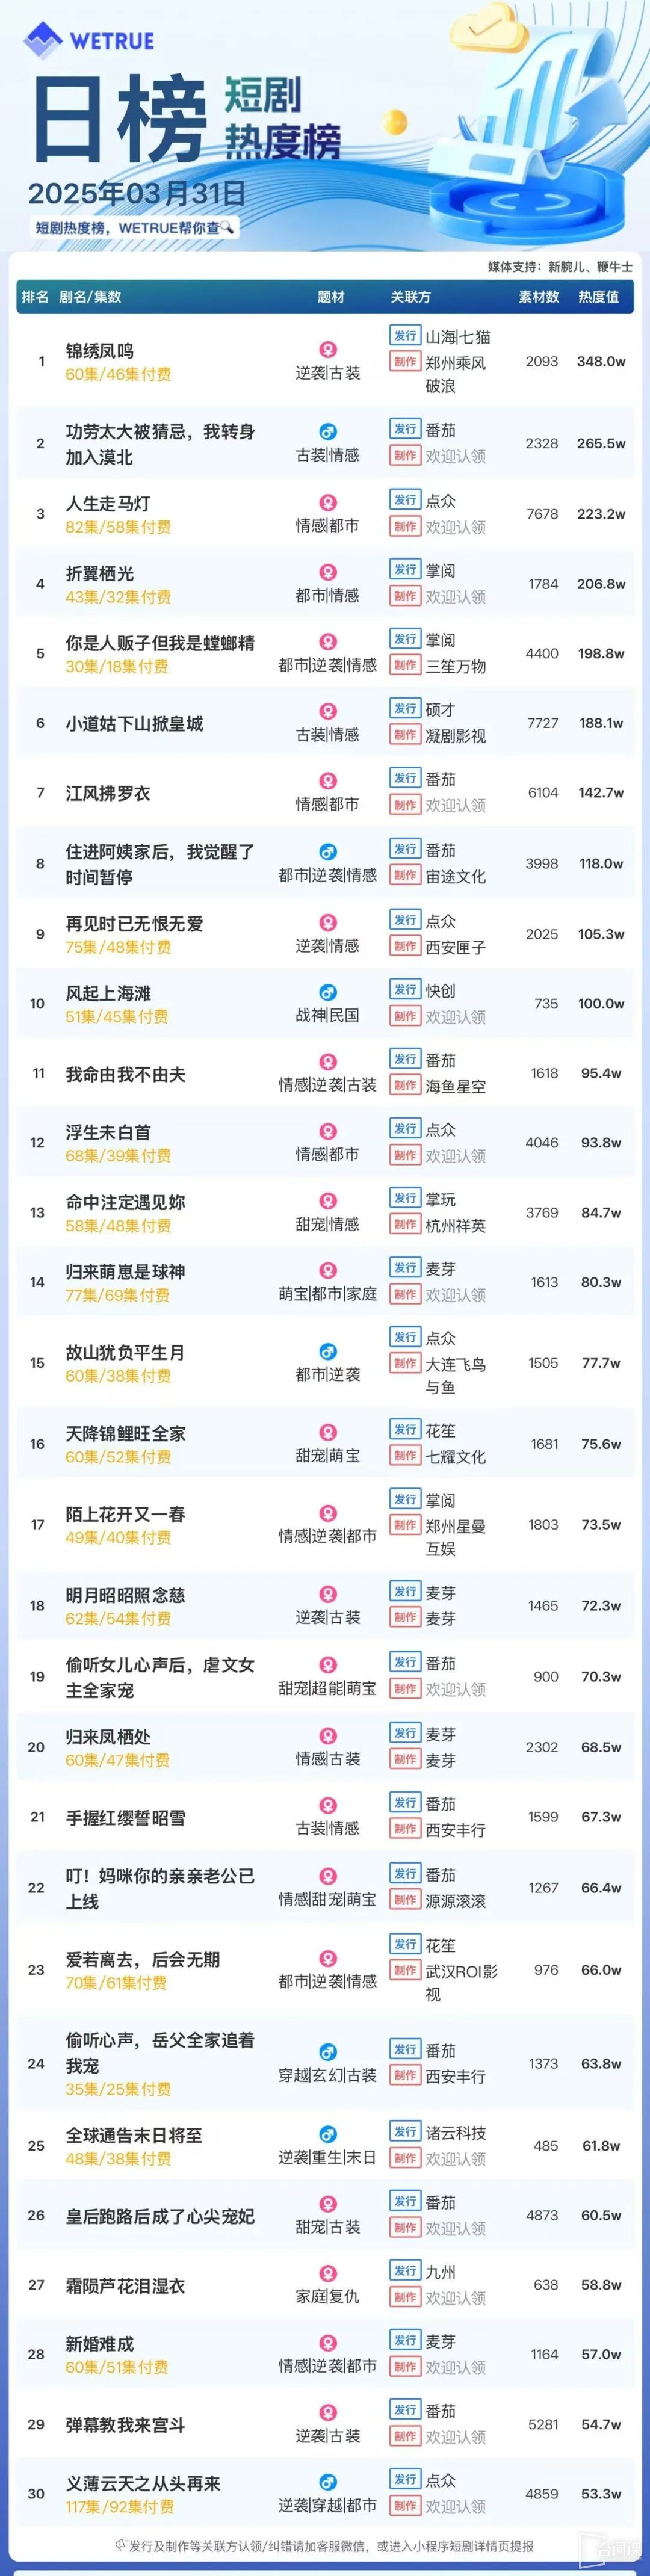650x2576 pixels.
Task: Open drama title 小道姑下山掀皇城
Action: pyautogui.click(x=134, y=723)
